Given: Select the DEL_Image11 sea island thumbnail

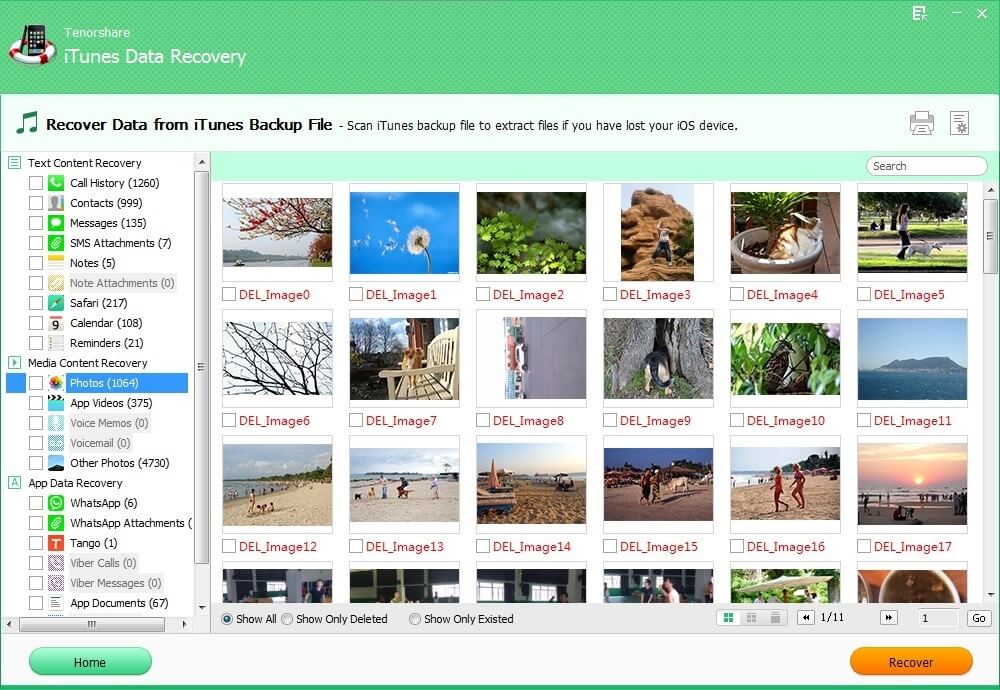Looking at the screenshot, I should coord(912,358).
